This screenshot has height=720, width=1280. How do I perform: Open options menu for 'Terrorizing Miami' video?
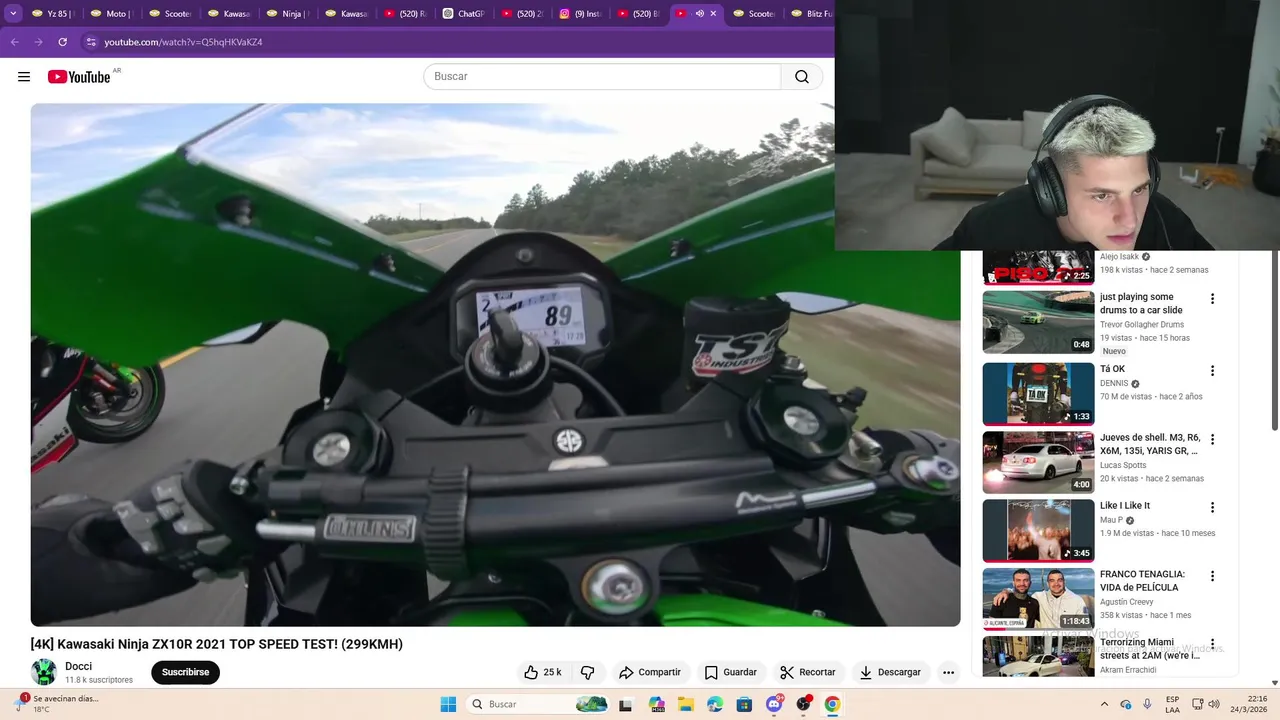pyautogui.click(x=1213, y=644)
